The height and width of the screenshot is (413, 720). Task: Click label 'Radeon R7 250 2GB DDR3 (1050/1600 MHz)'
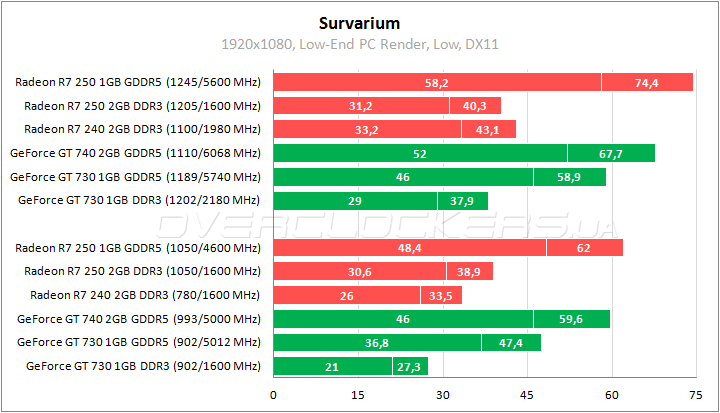click(x=142, y=271)
